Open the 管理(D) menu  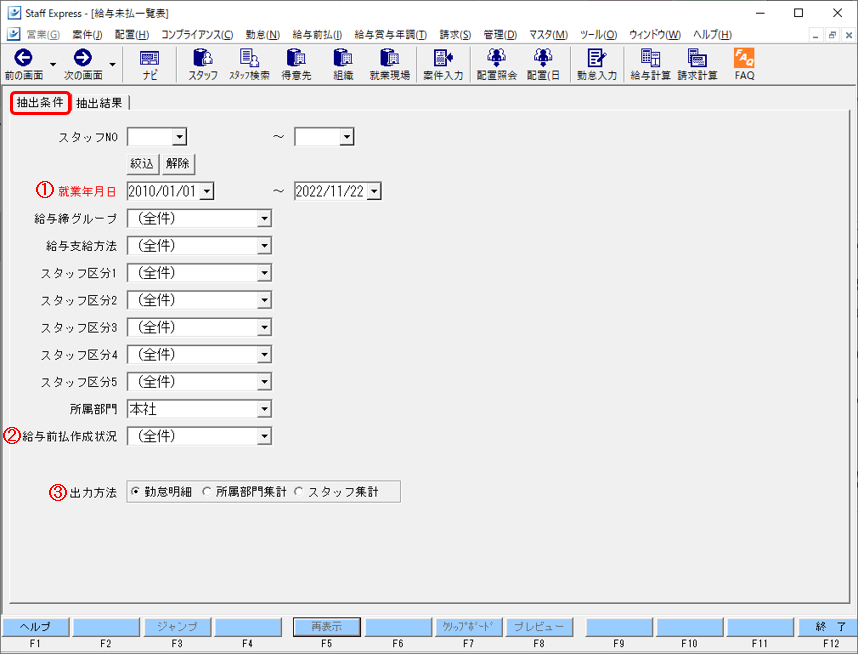click(500, 34)
